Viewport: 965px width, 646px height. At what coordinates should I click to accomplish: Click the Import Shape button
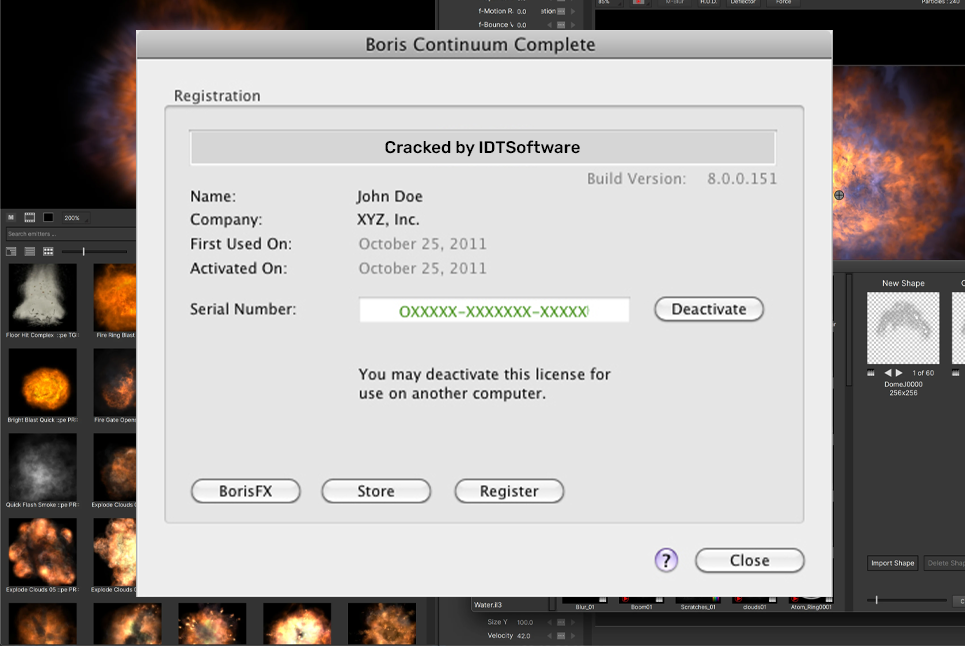click(892, 563)
